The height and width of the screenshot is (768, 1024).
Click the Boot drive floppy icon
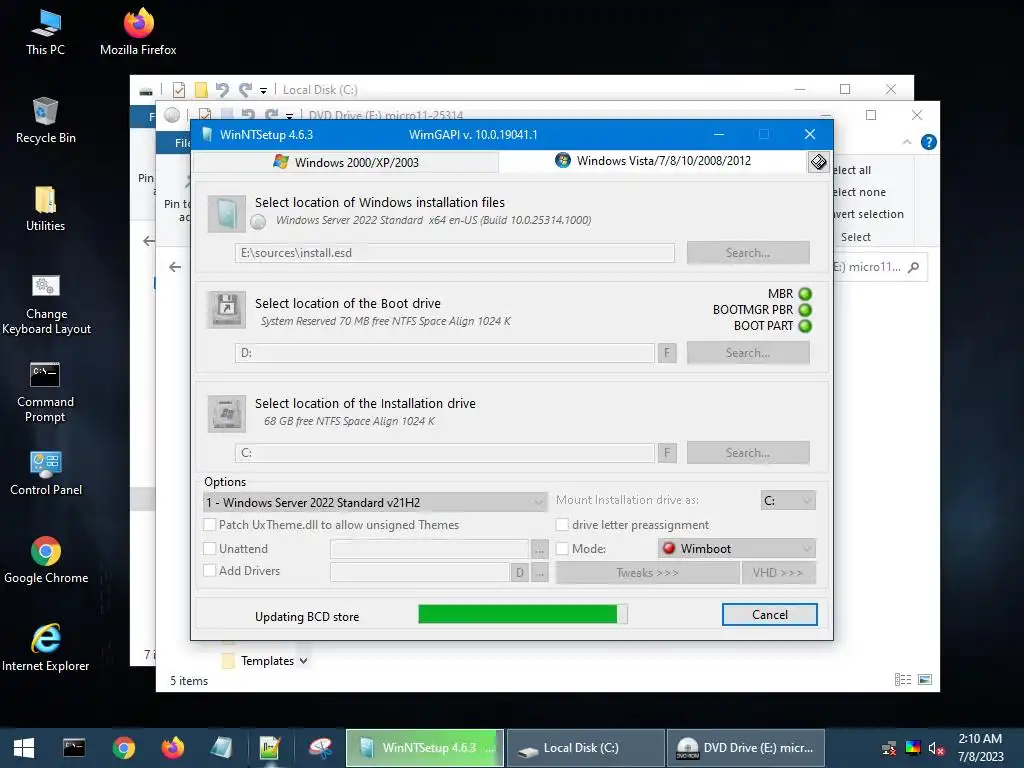(x=227, y=310)
